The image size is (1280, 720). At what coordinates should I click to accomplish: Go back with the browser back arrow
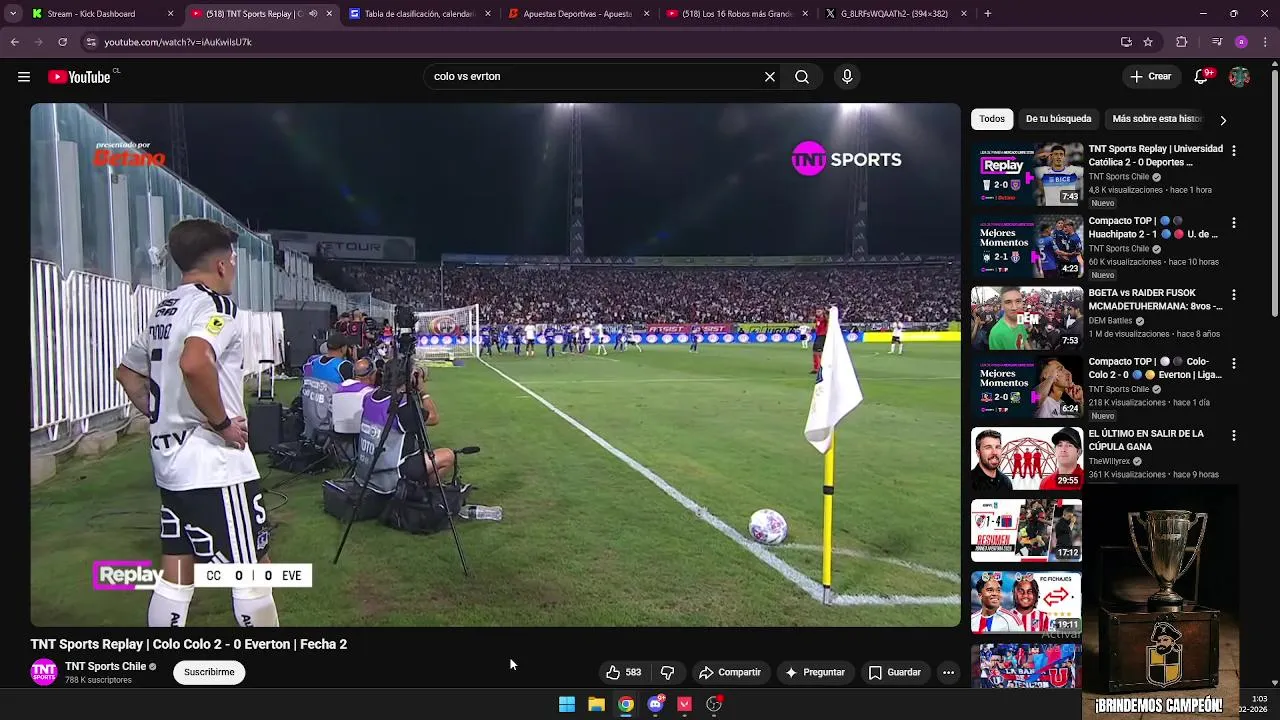[x=15, y=42]
